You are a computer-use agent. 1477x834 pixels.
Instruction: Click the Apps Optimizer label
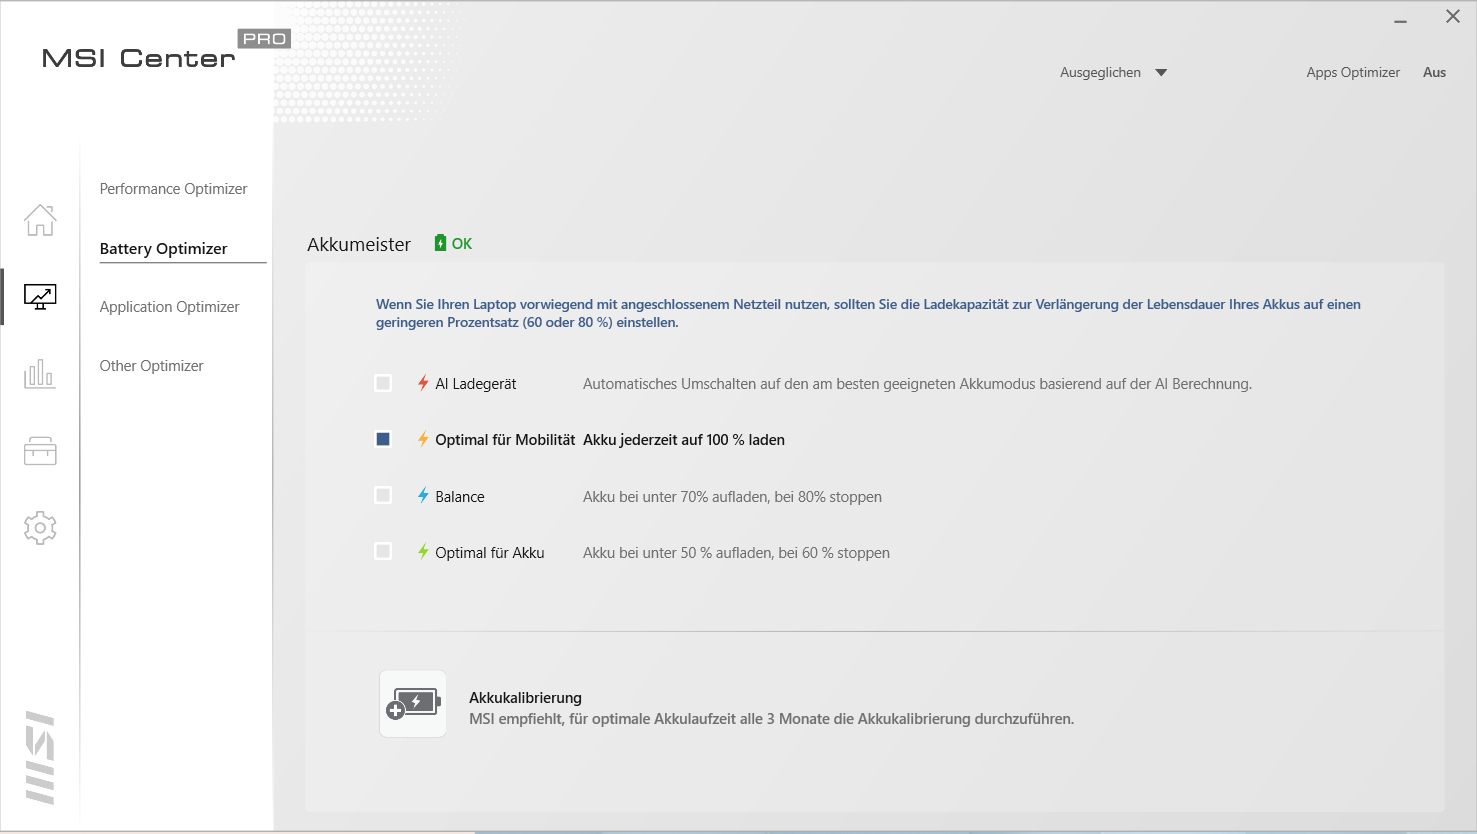(x=1353, y=72)
